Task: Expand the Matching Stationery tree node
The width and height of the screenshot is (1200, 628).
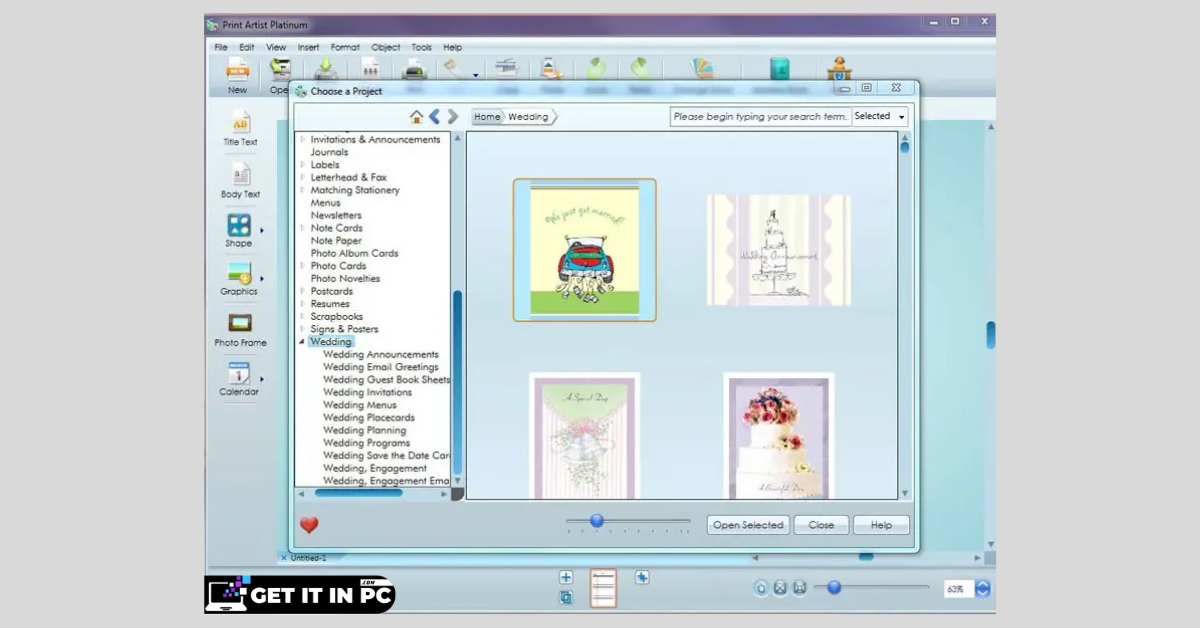Action: click(303, 190)
